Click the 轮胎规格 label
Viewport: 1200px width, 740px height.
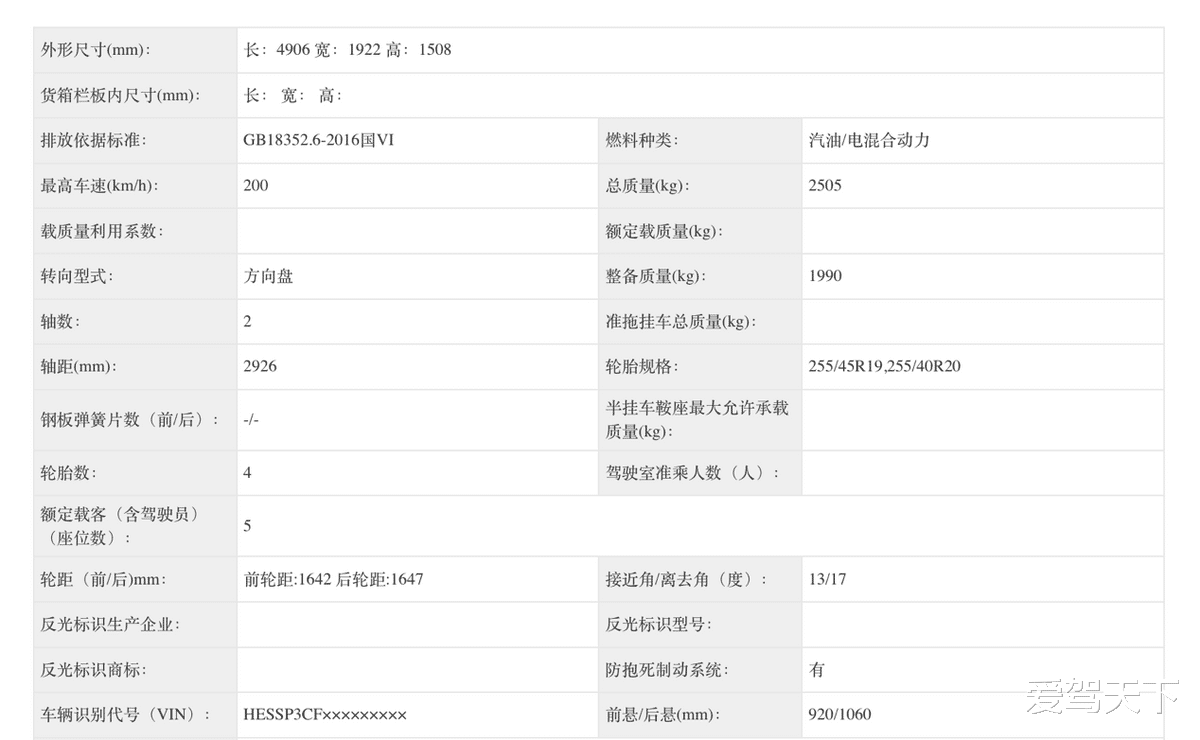642,367
